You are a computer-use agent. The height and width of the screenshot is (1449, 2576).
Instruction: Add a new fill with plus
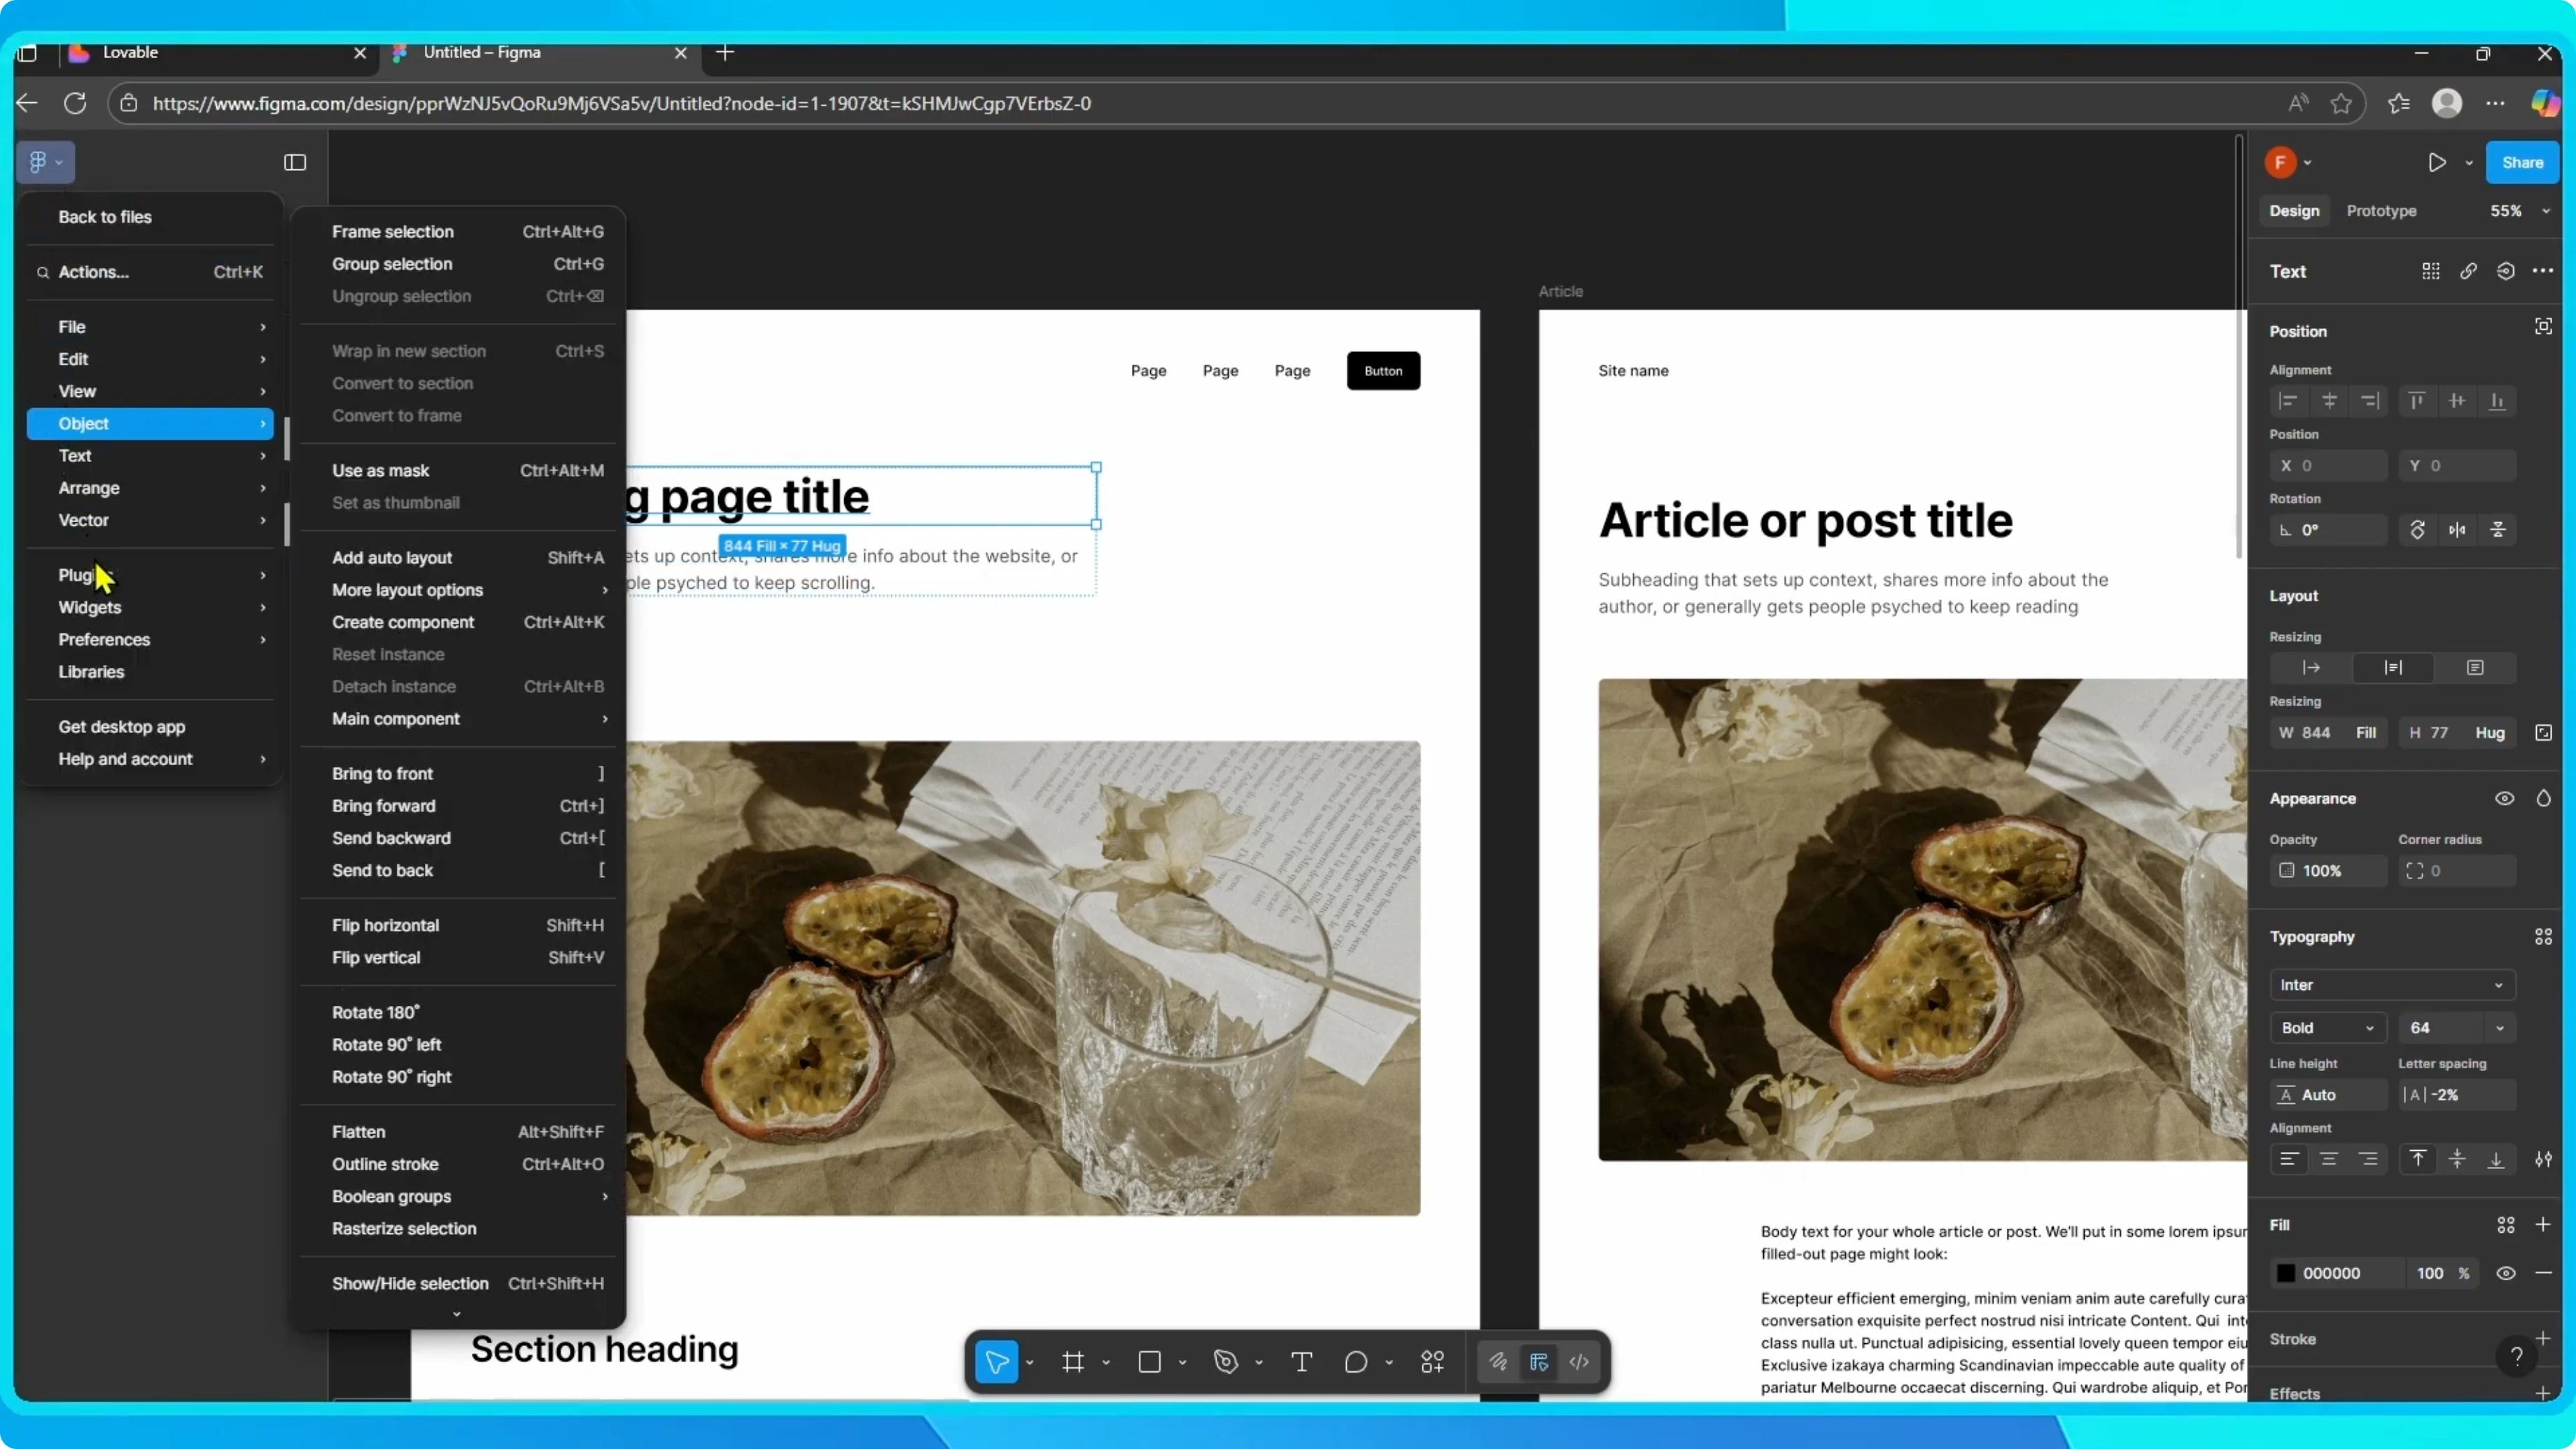(2543, 1224)
